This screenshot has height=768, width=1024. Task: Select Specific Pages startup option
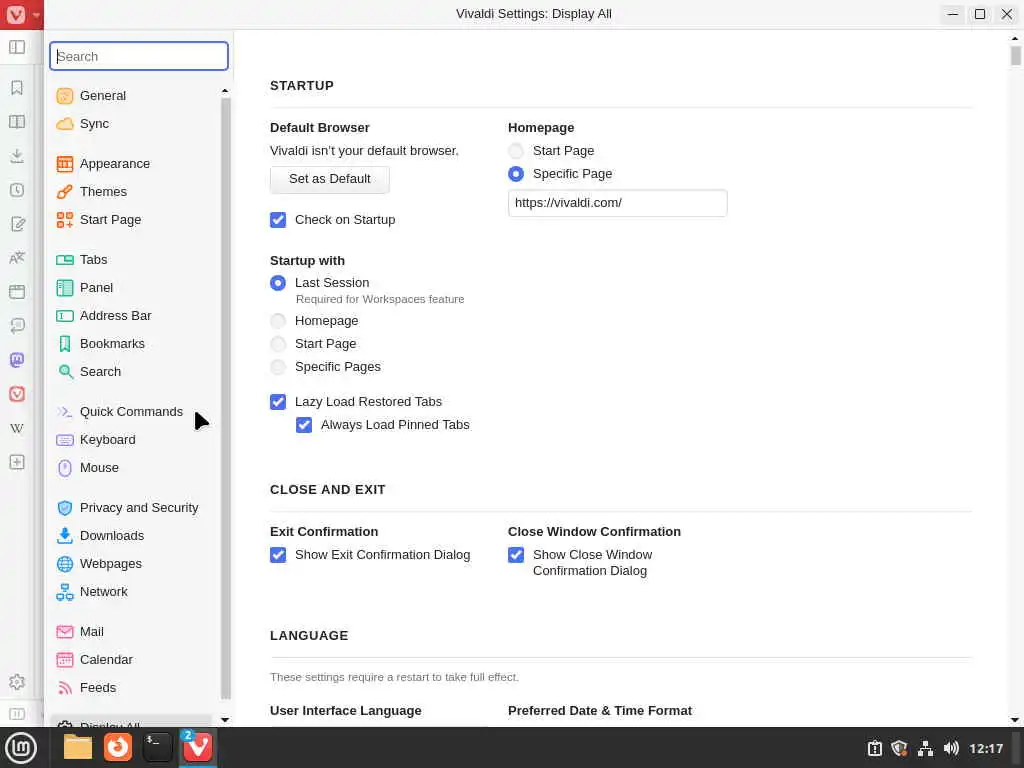278,367
